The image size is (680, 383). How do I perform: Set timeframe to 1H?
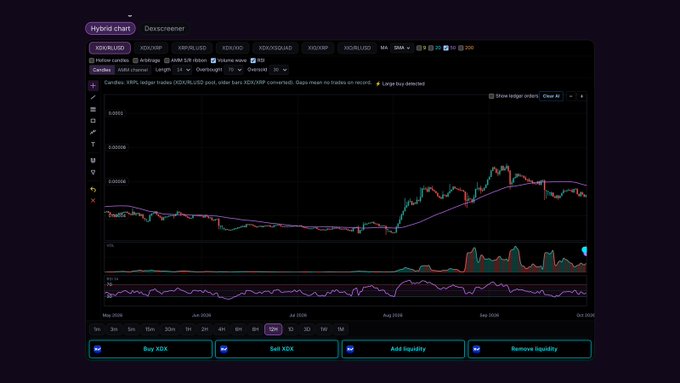click(188, 329)
